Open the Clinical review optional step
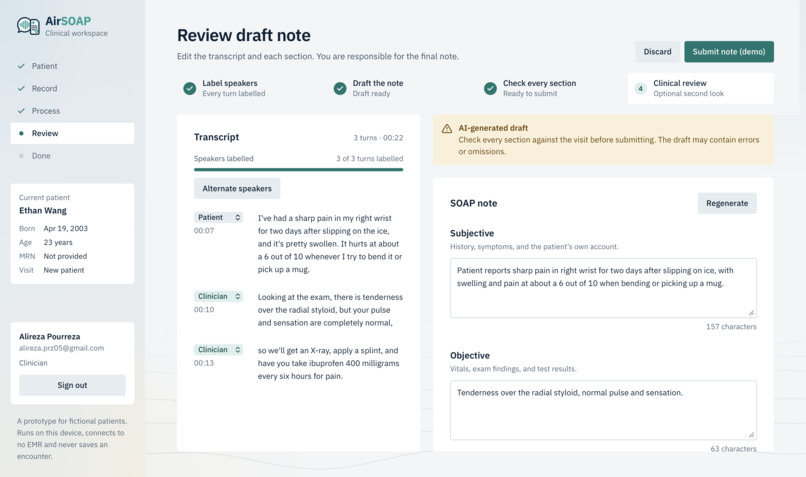 click(x=701, y=88)
